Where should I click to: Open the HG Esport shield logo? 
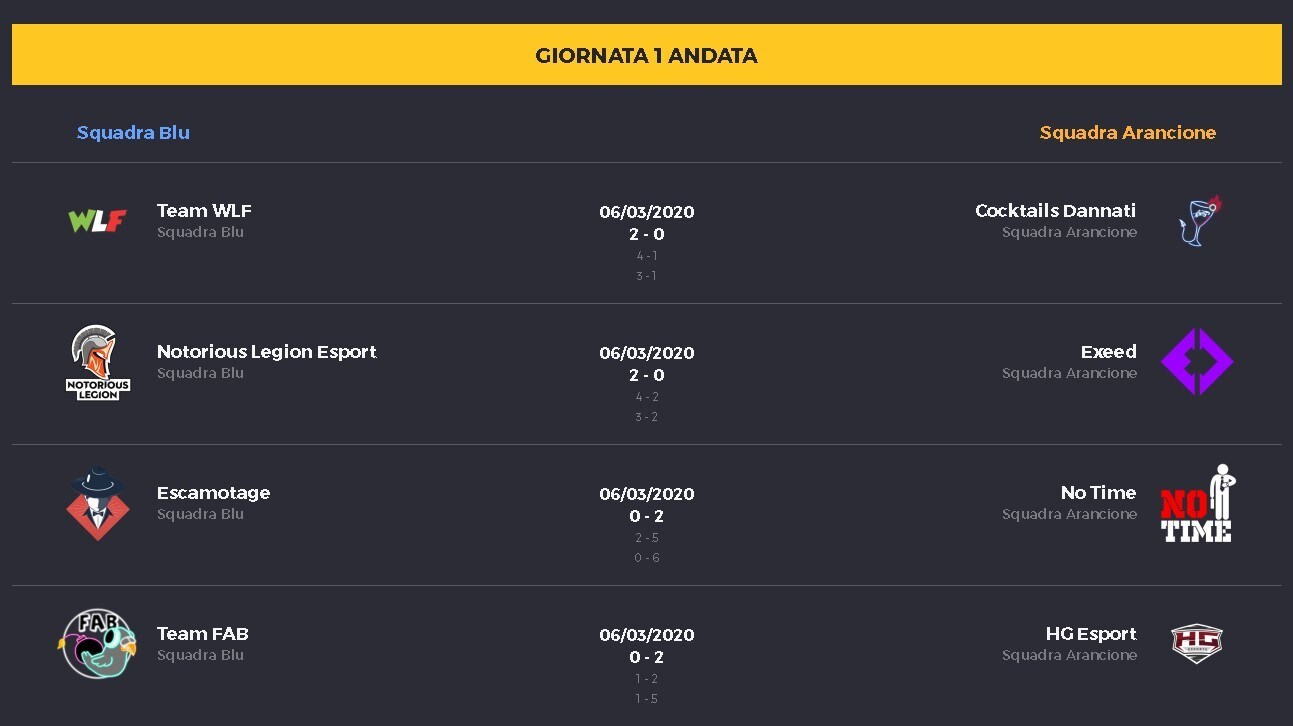[x=1197, y=643]
